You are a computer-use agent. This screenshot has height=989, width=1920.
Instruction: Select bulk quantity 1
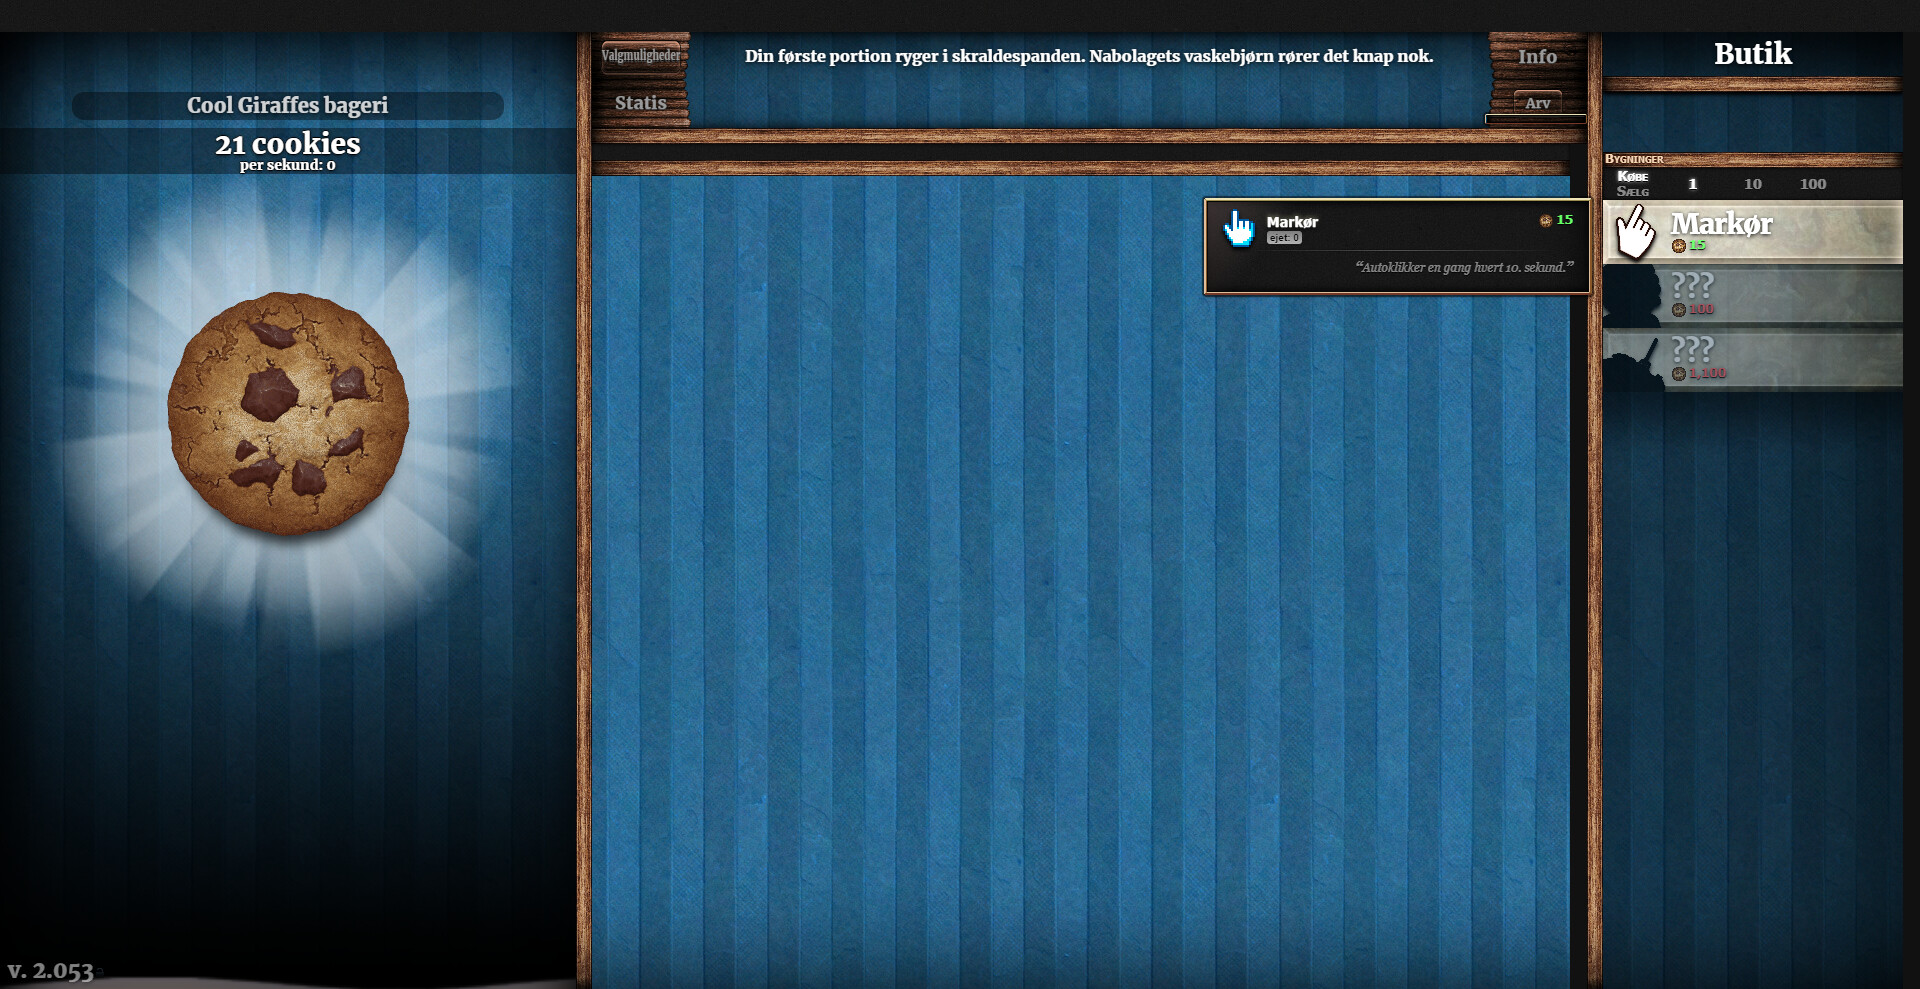1692,184
